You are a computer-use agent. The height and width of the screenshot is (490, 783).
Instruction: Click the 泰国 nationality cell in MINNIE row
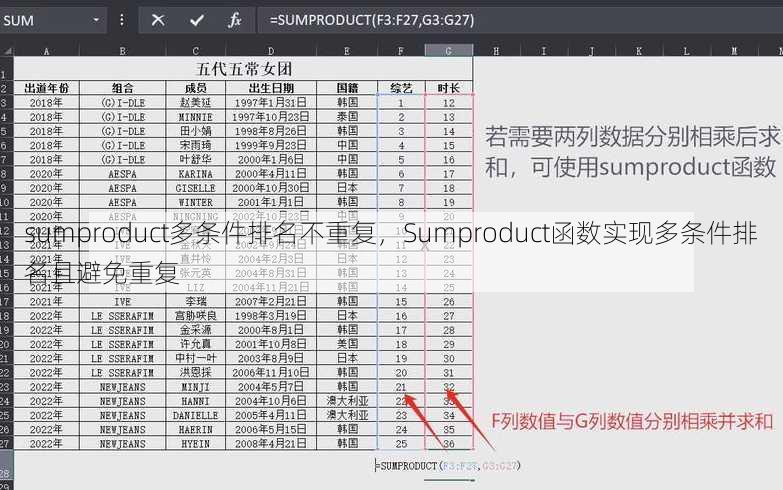pyautogui.click(x=347, y=117)
